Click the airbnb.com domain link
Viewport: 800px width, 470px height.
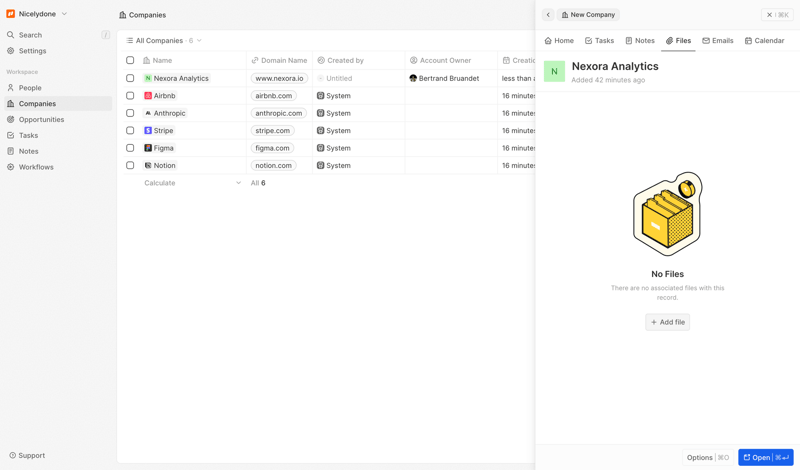pos(273,95)
